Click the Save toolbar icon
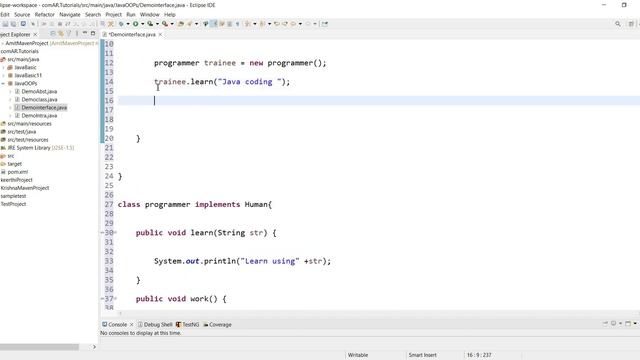 pos(5,24)
